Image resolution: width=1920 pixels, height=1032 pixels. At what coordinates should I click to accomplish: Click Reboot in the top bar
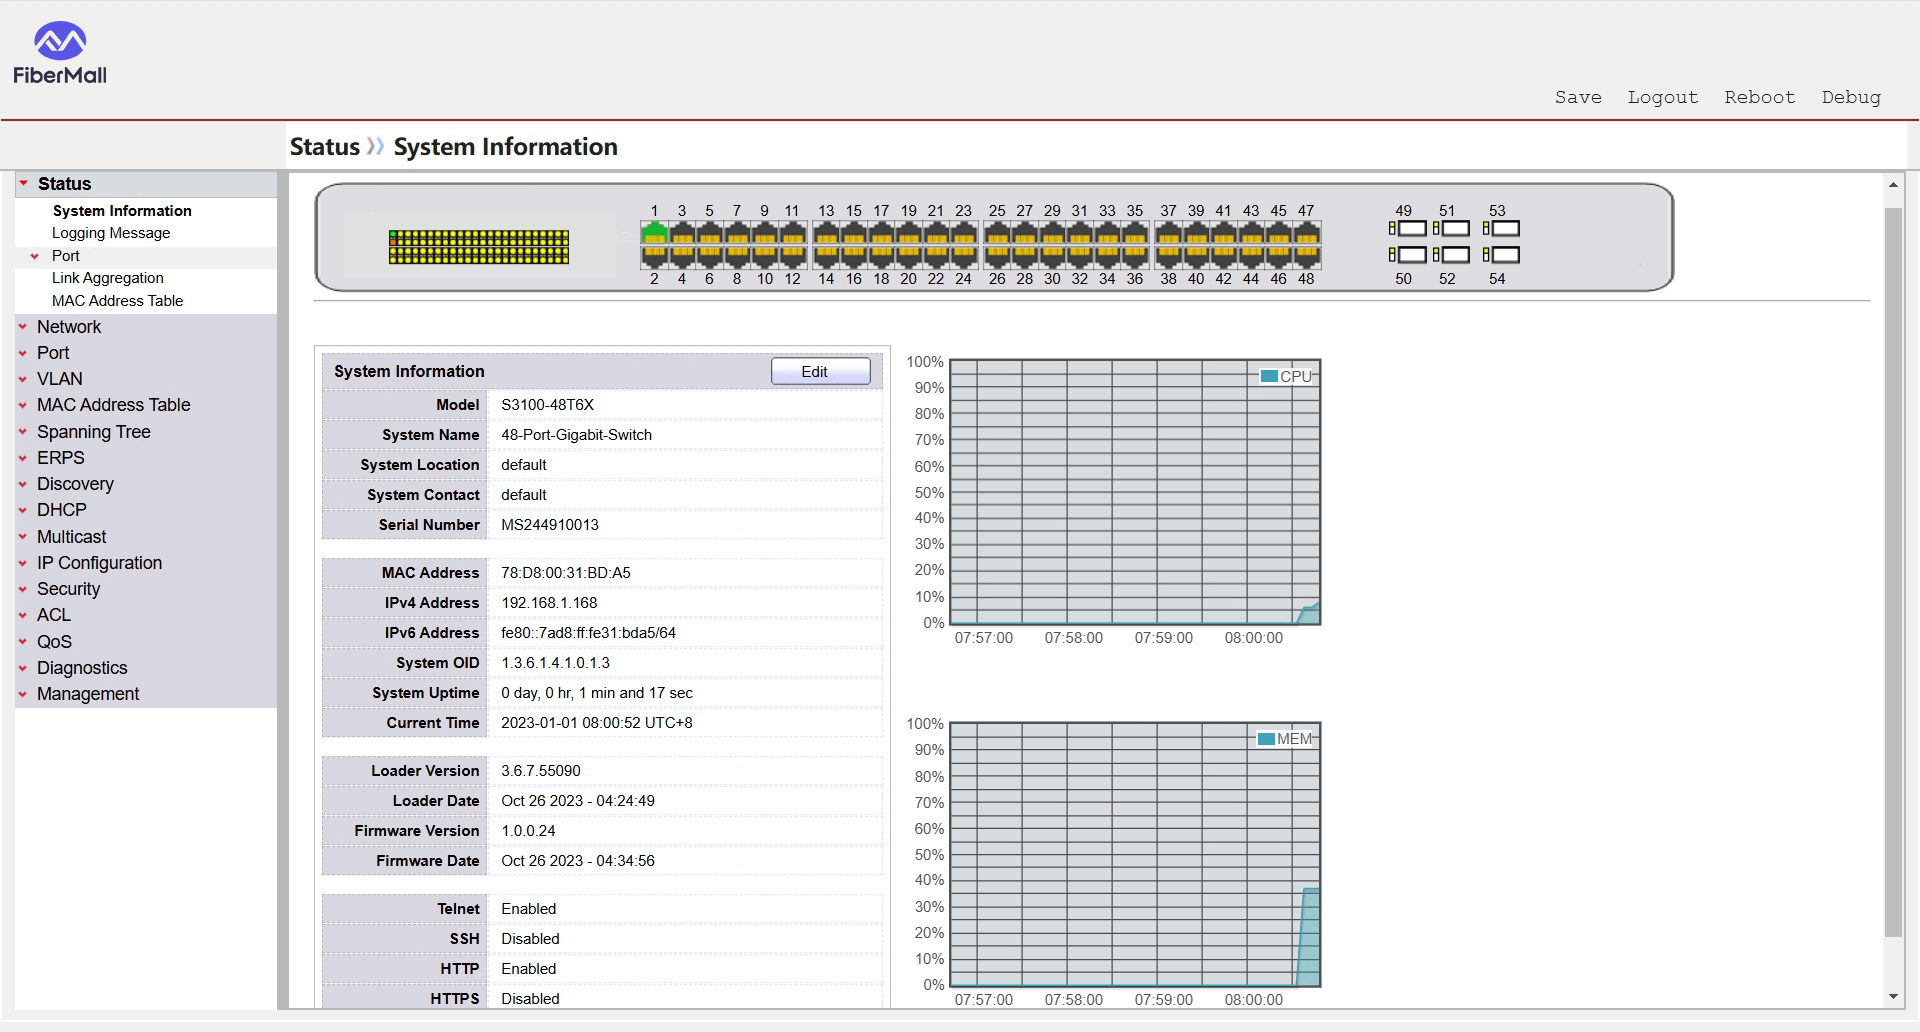tap(1759, 97)
